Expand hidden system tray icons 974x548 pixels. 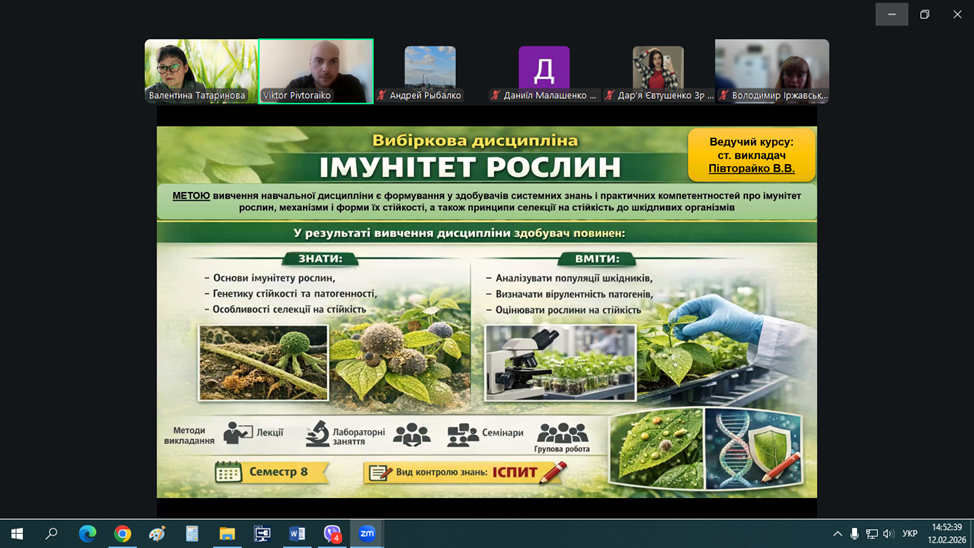coord(837,534)
